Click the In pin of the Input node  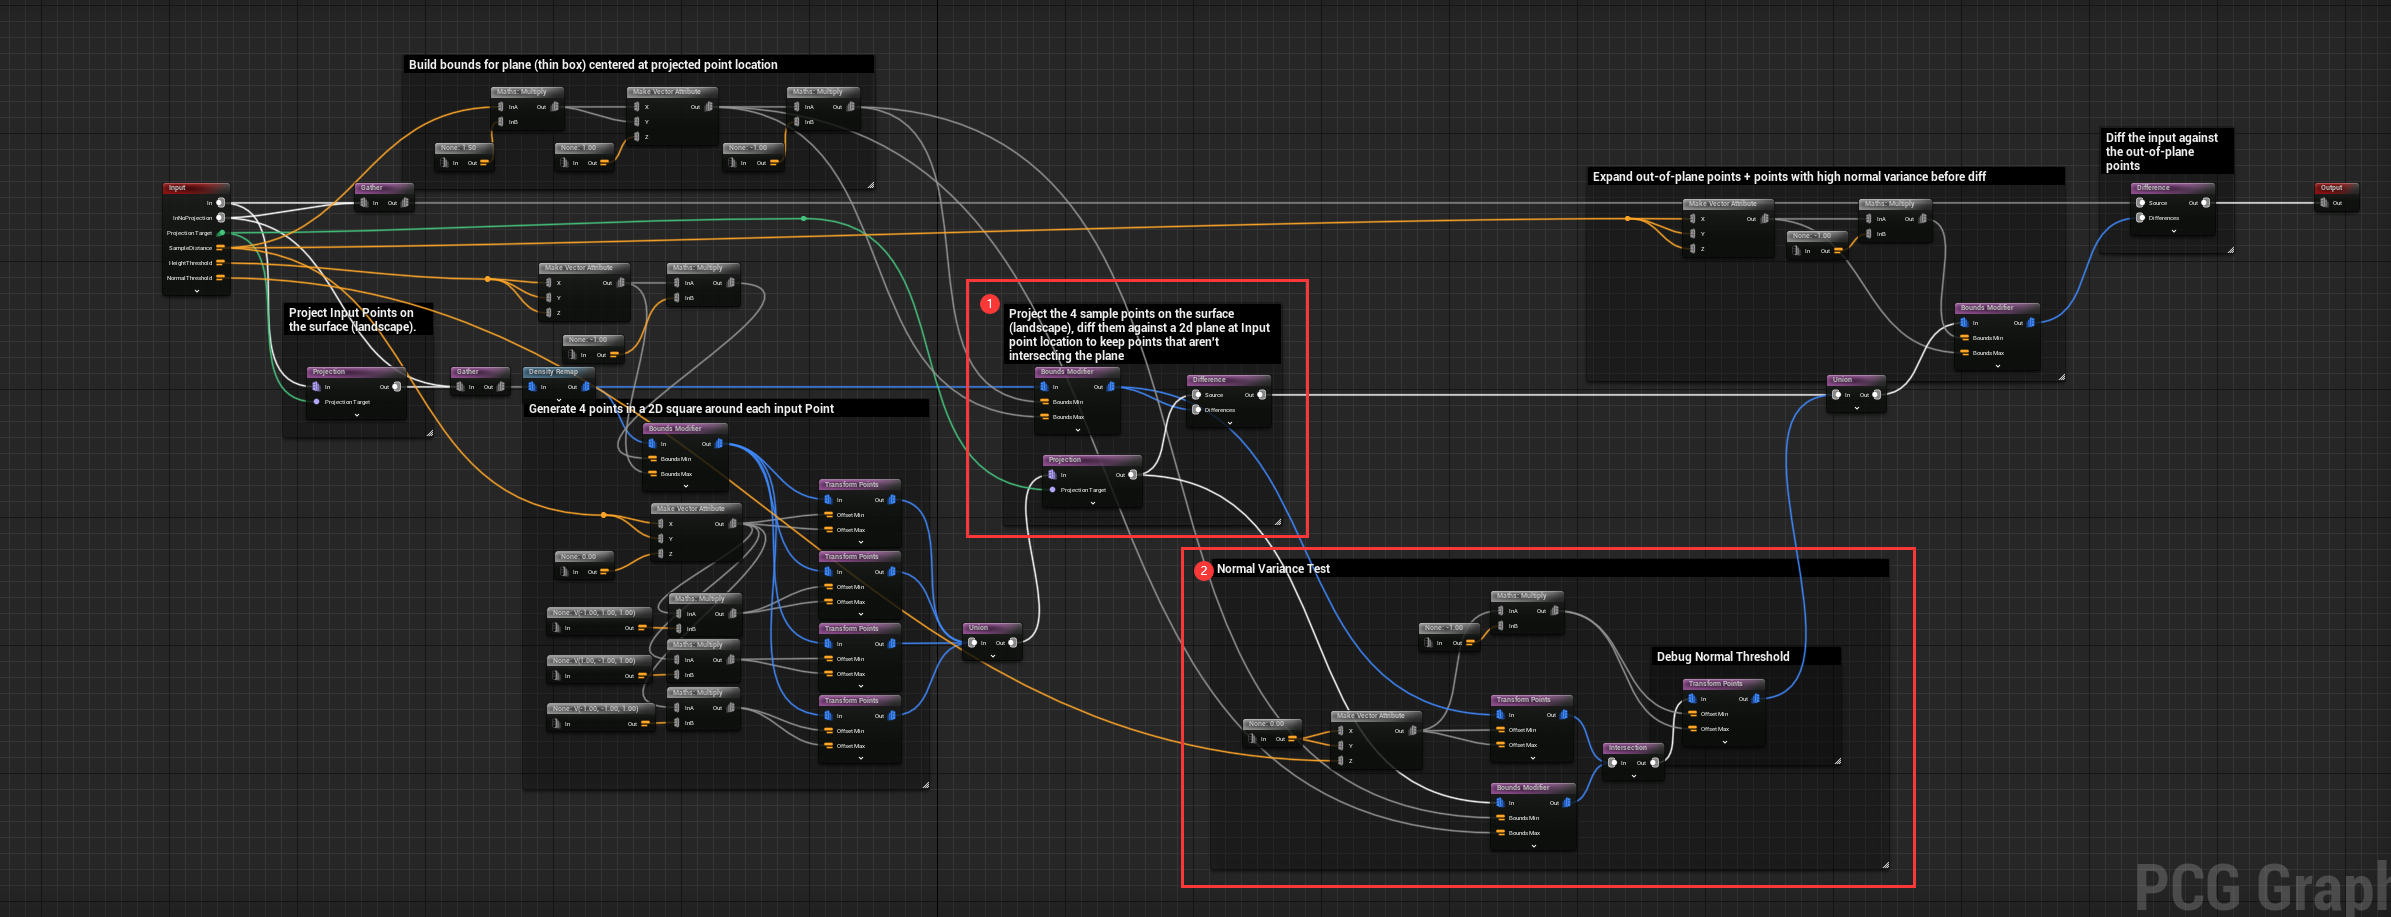(220, 203)
